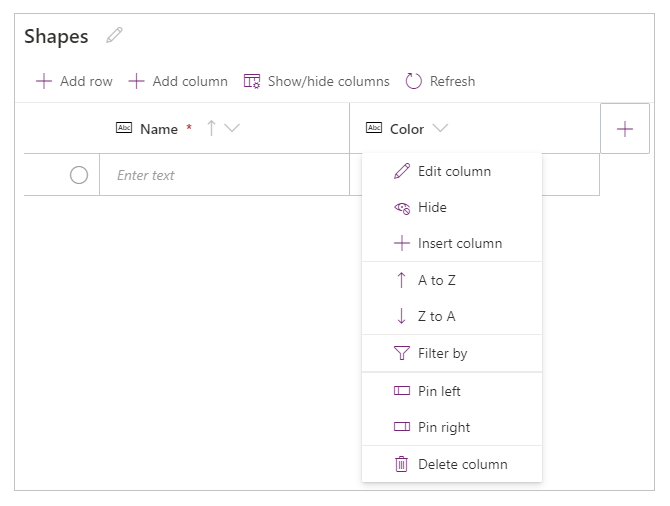Viewport: 670px width, 506px height.
Task: Click the Abc type icon beside Name
Action: click(x=124, y=127)
